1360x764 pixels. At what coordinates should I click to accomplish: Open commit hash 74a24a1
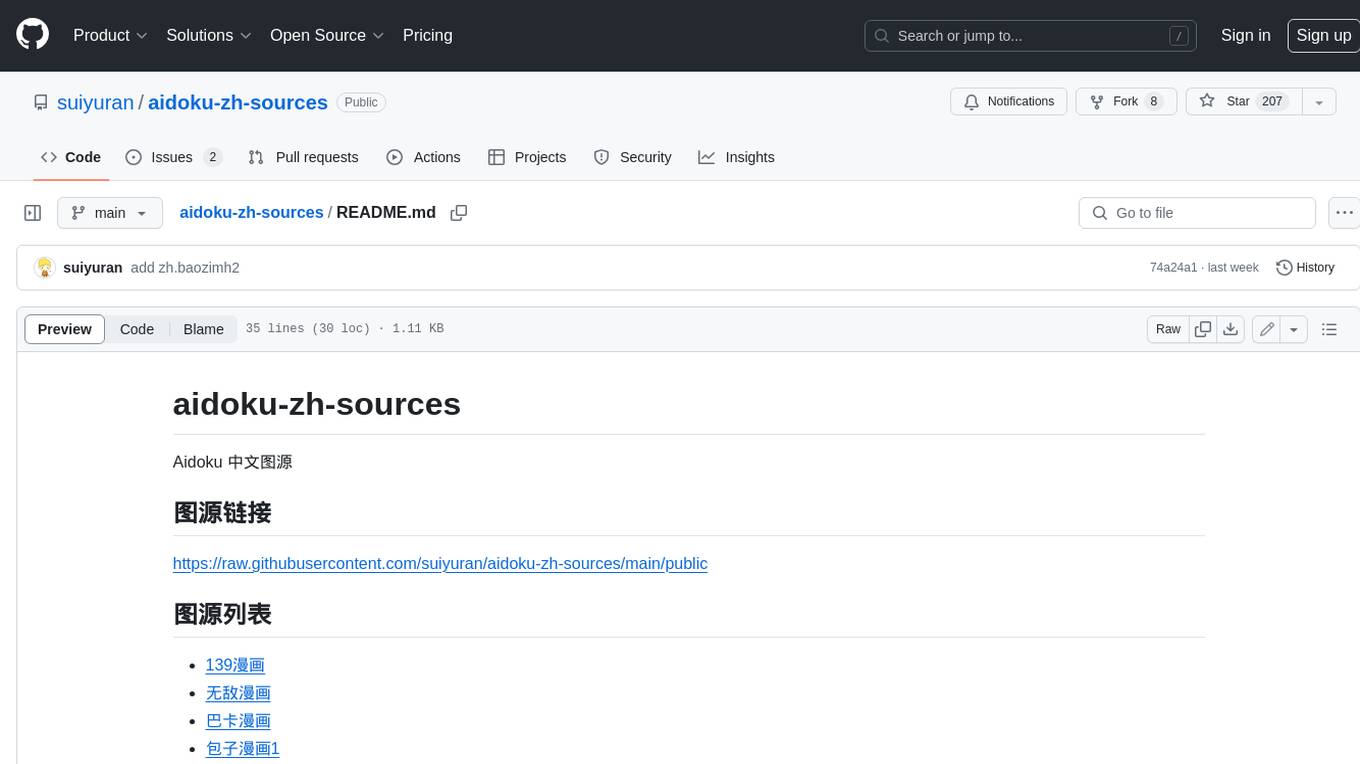pos(1173,268)
